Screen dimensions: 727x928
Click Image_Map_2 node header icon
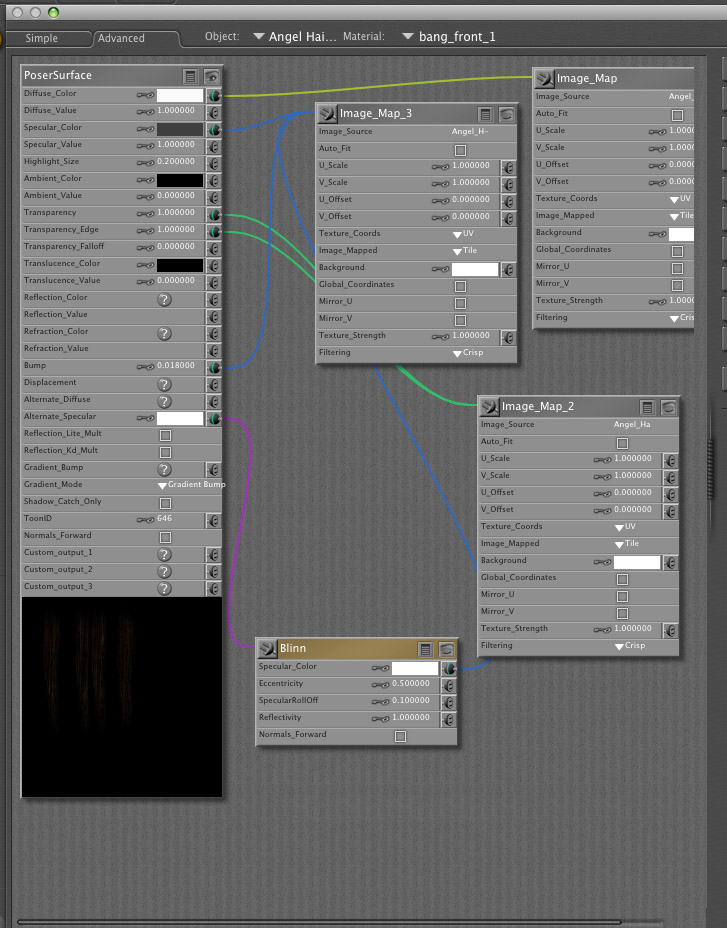490,407
